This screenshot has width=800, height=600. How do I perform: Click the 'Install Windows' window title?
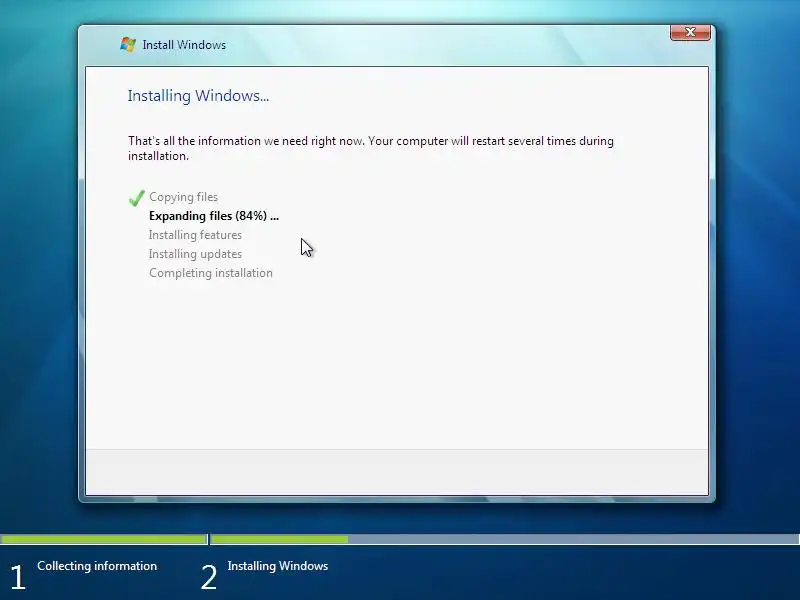coord(184,45)
